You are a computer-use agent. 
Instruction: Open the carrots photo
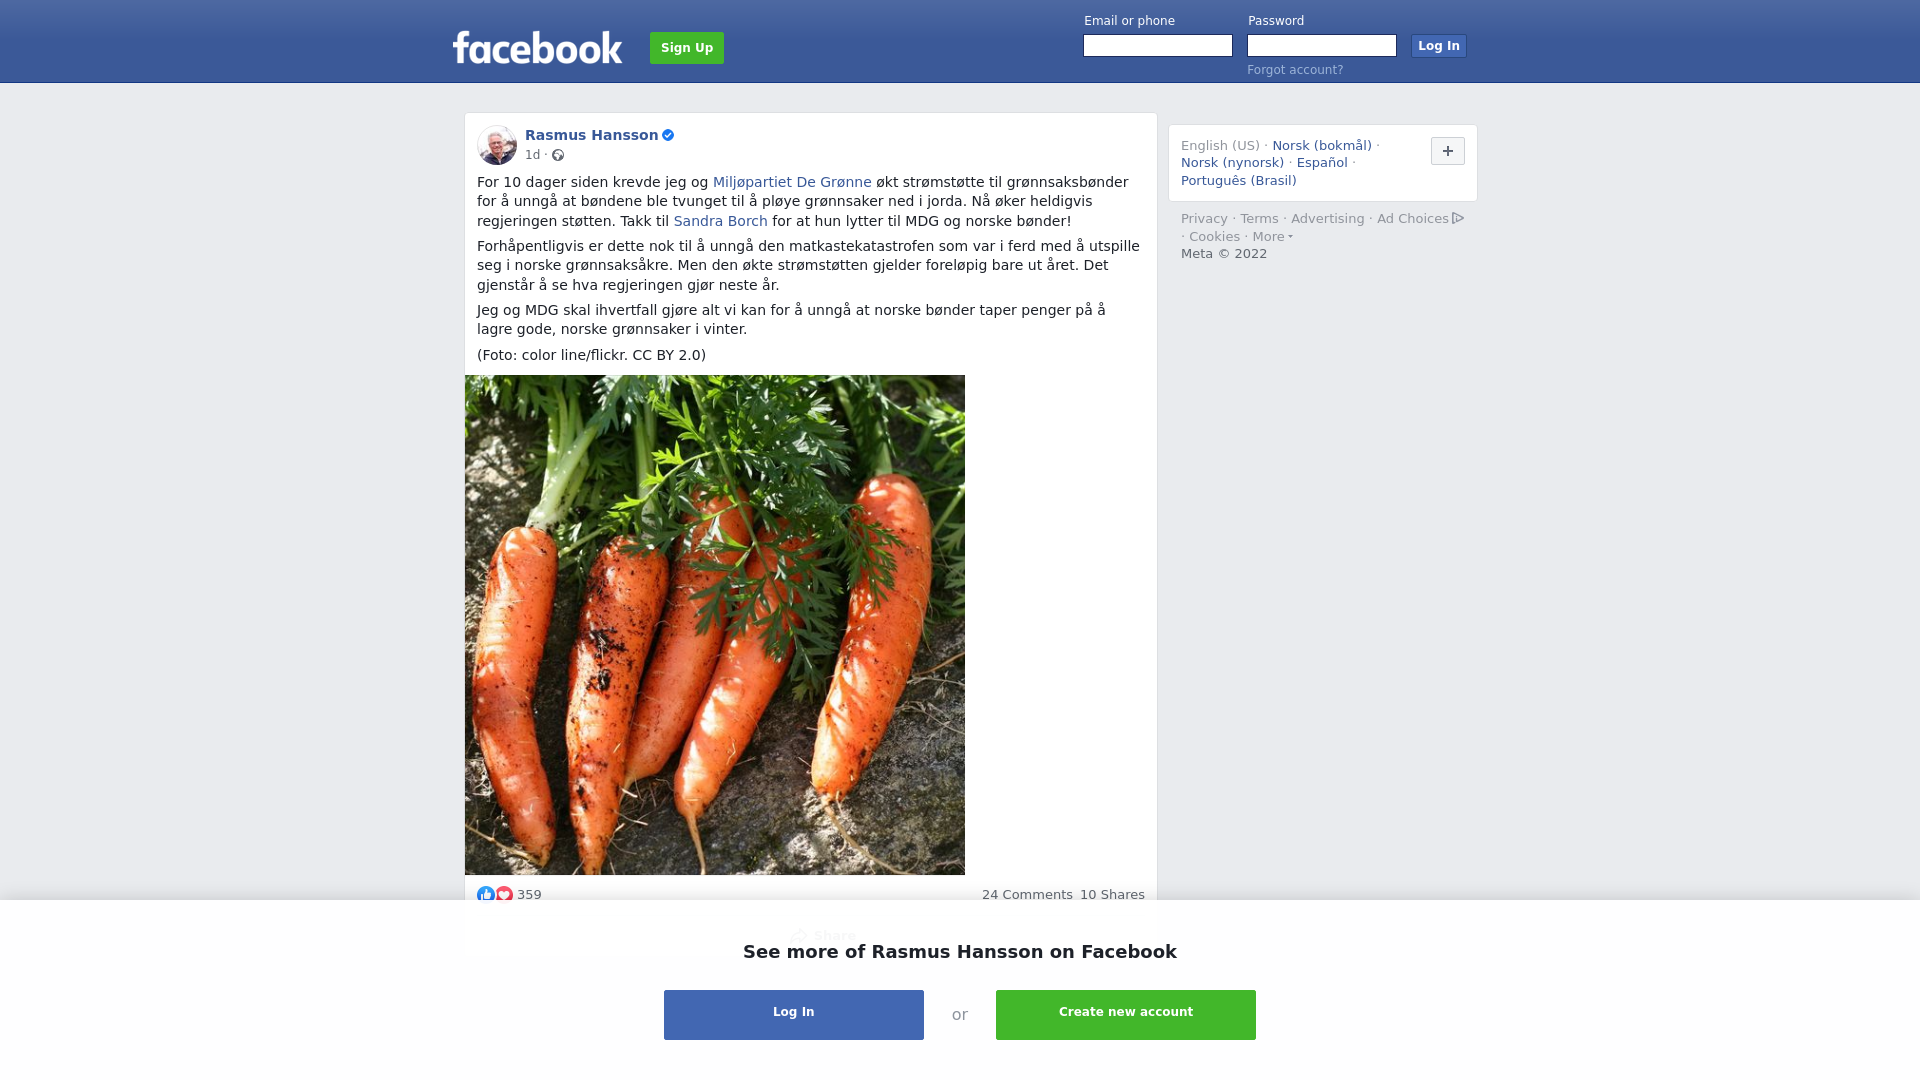pos(715,625)
